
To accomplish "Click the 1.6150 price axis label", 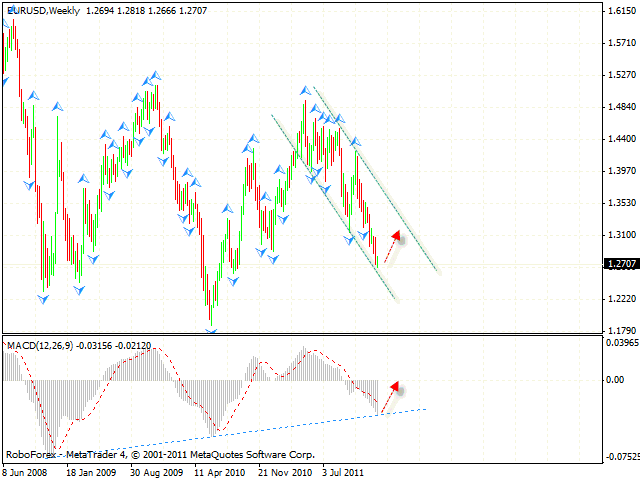I will (620, 11).
